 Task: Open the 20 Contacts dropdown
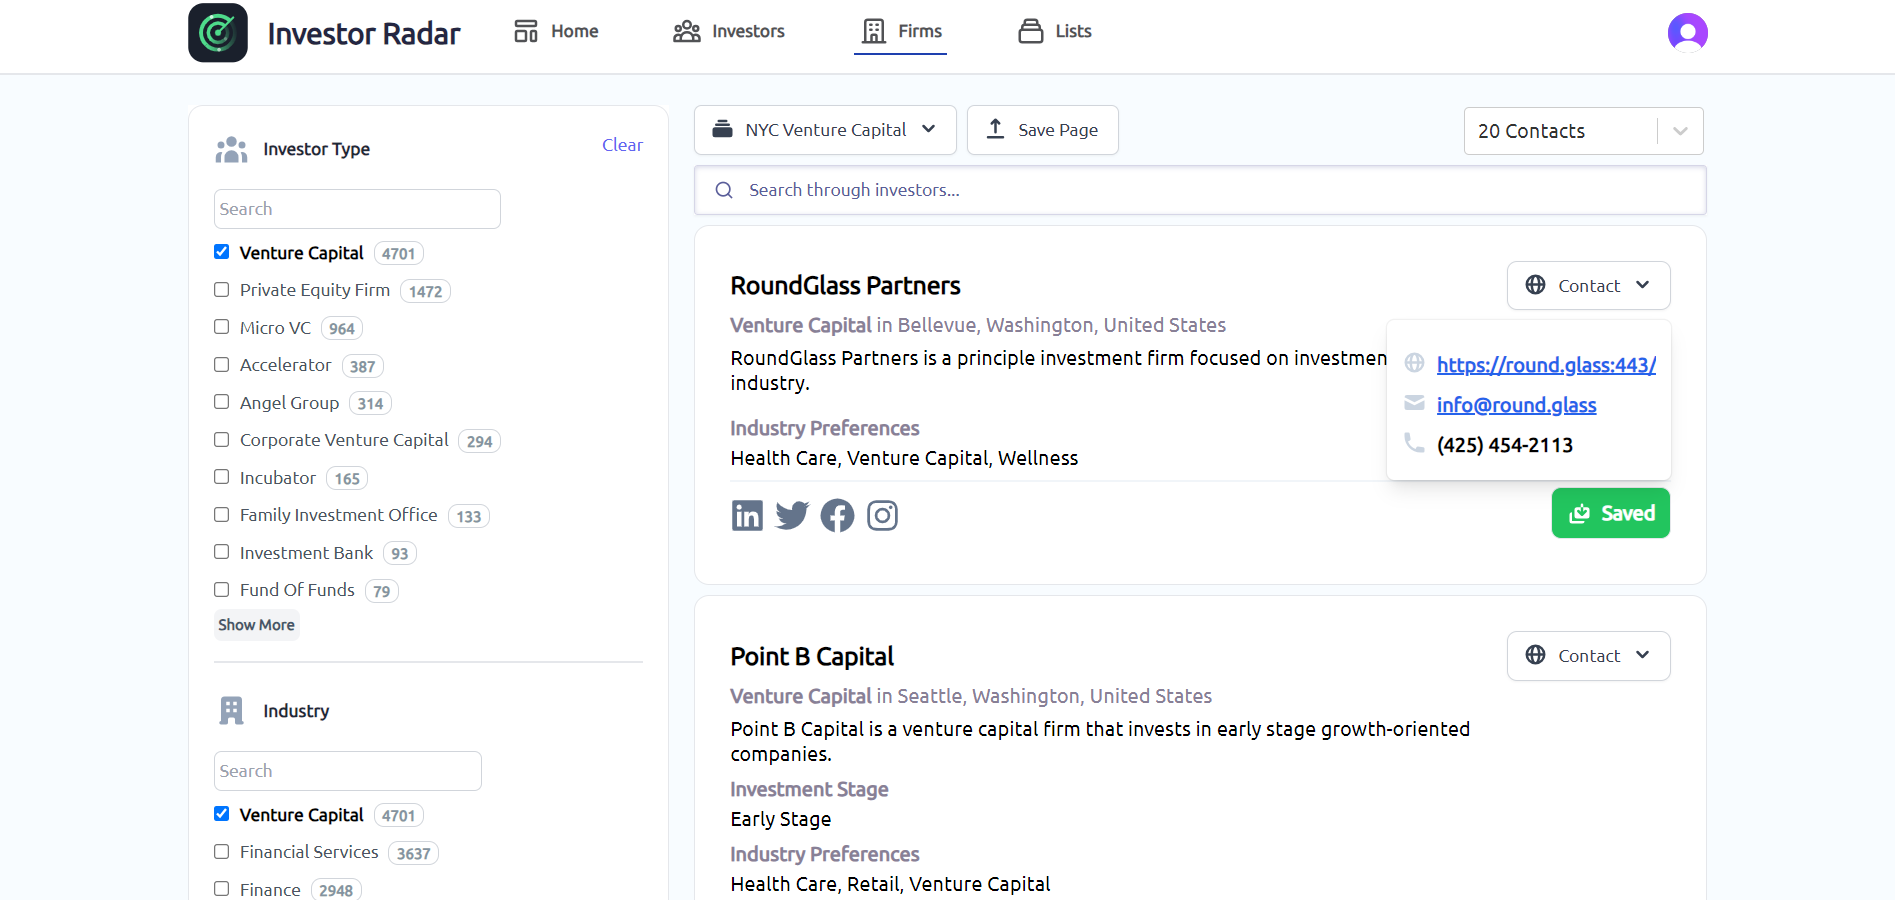tap(1583, 131)
